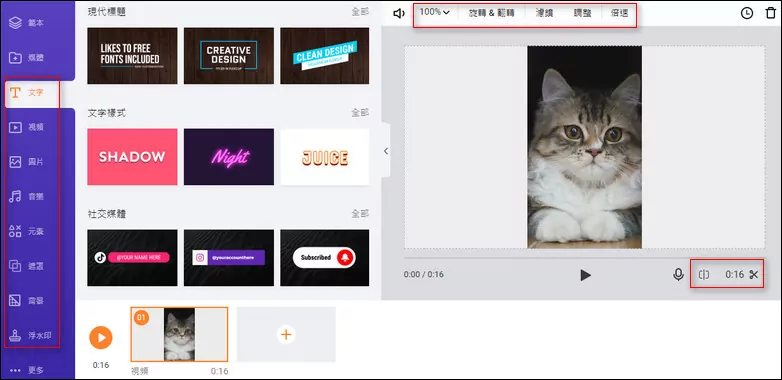View all 文字樣式 text style templates
Screen dimensions: 782x380
point(360,113)
